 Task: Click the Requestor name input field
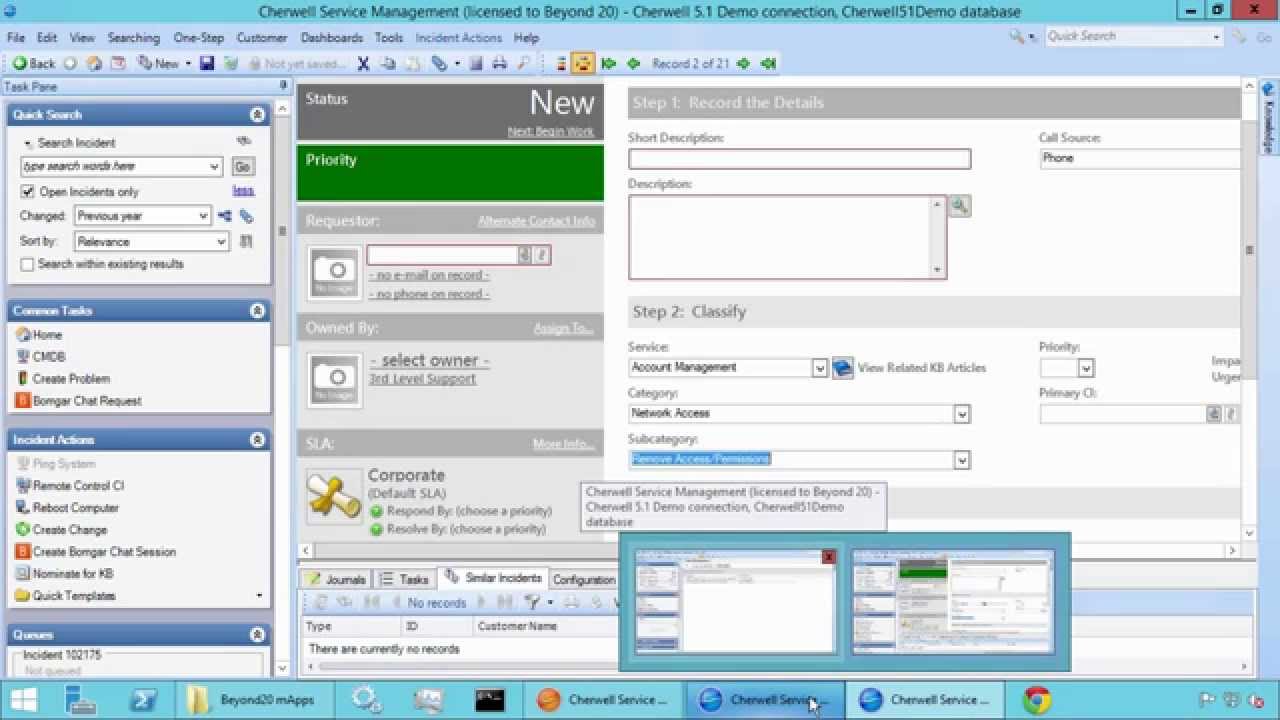(x=441, y=255)
